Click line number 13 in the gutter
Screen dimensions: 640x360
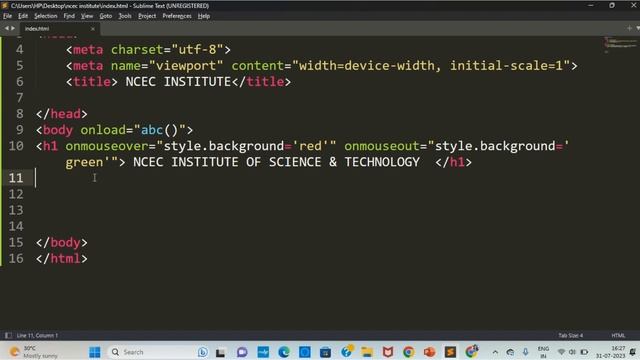(16, 210)
